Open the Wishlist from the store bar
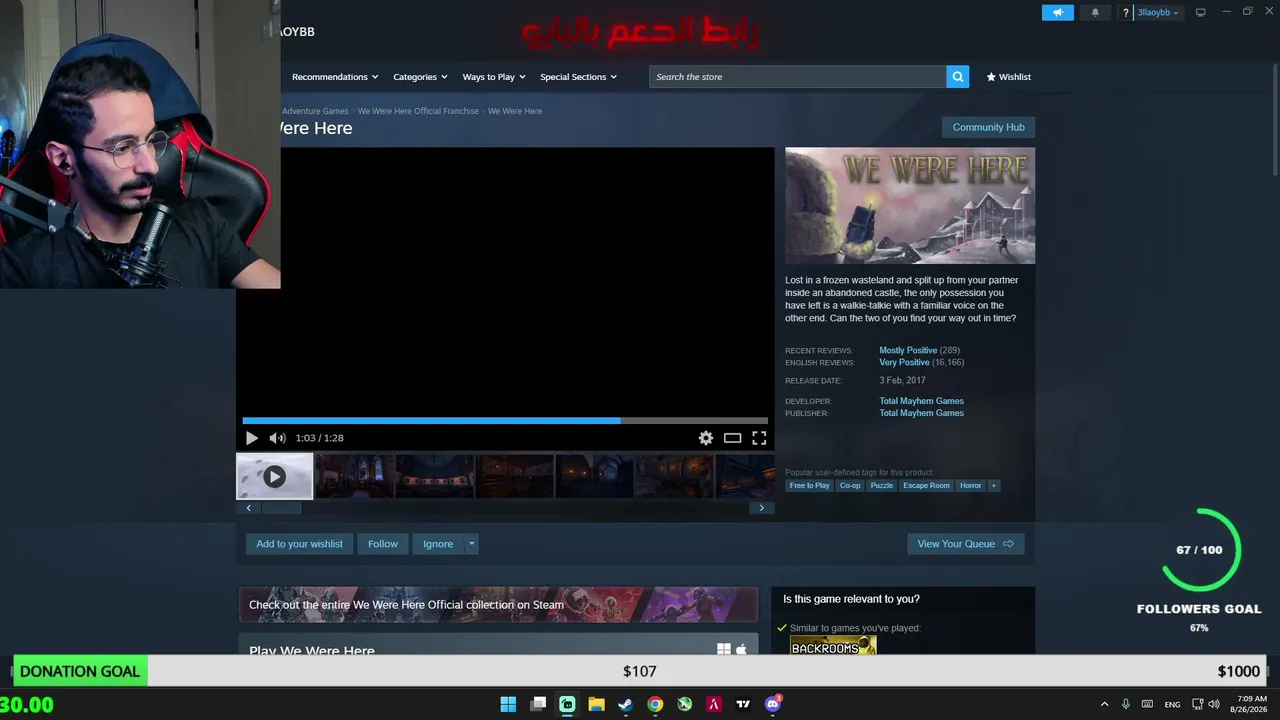The image size is (1280, 720). (x=1008, y=77)
